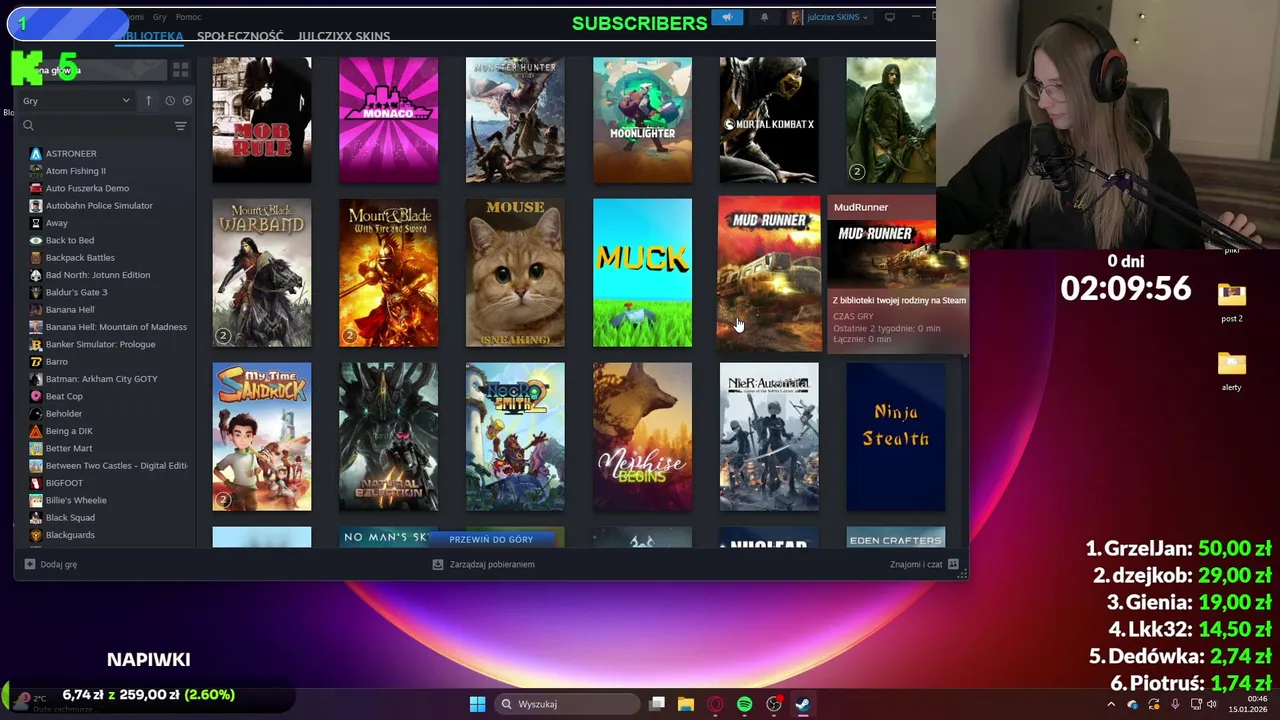Open the NieR:Automata cover

point(769,437)
